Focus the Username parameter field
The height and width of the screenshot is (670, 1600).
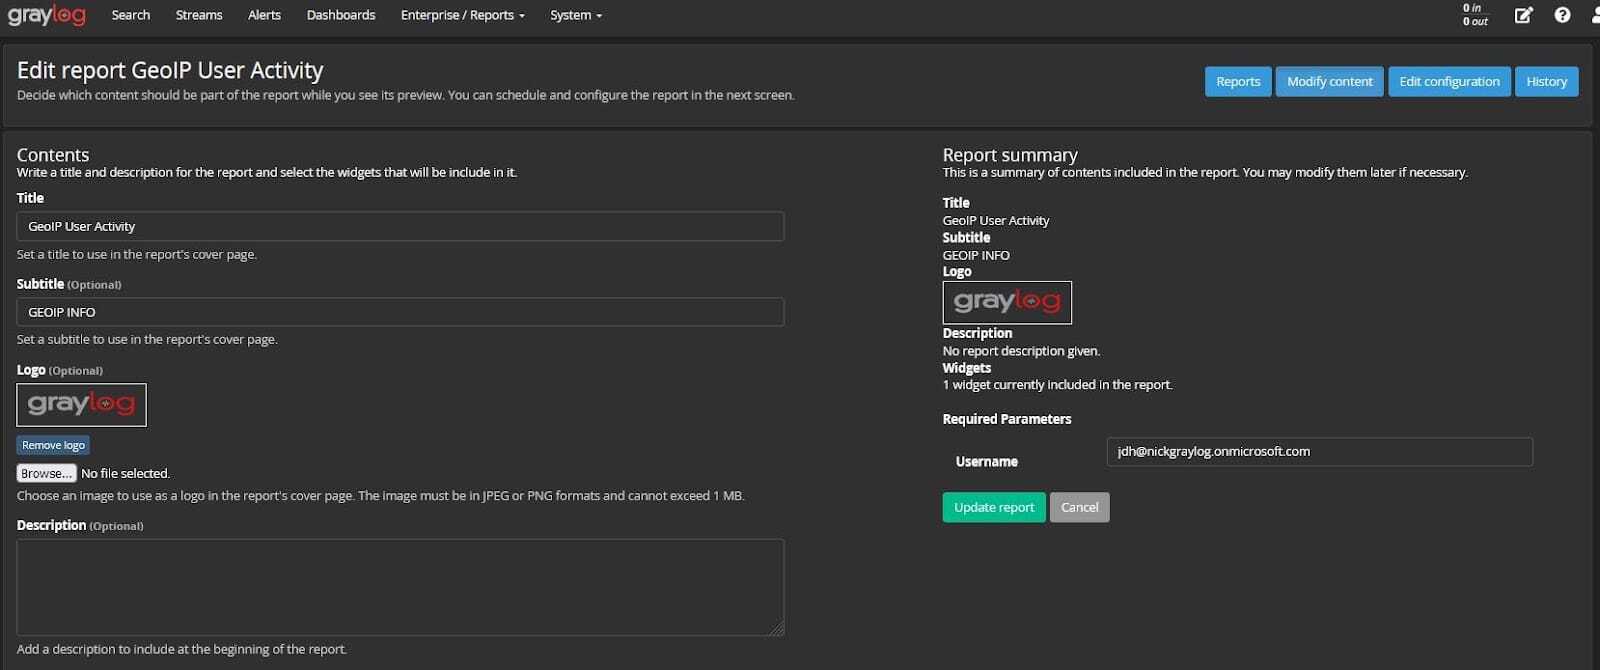[1319, 451]
